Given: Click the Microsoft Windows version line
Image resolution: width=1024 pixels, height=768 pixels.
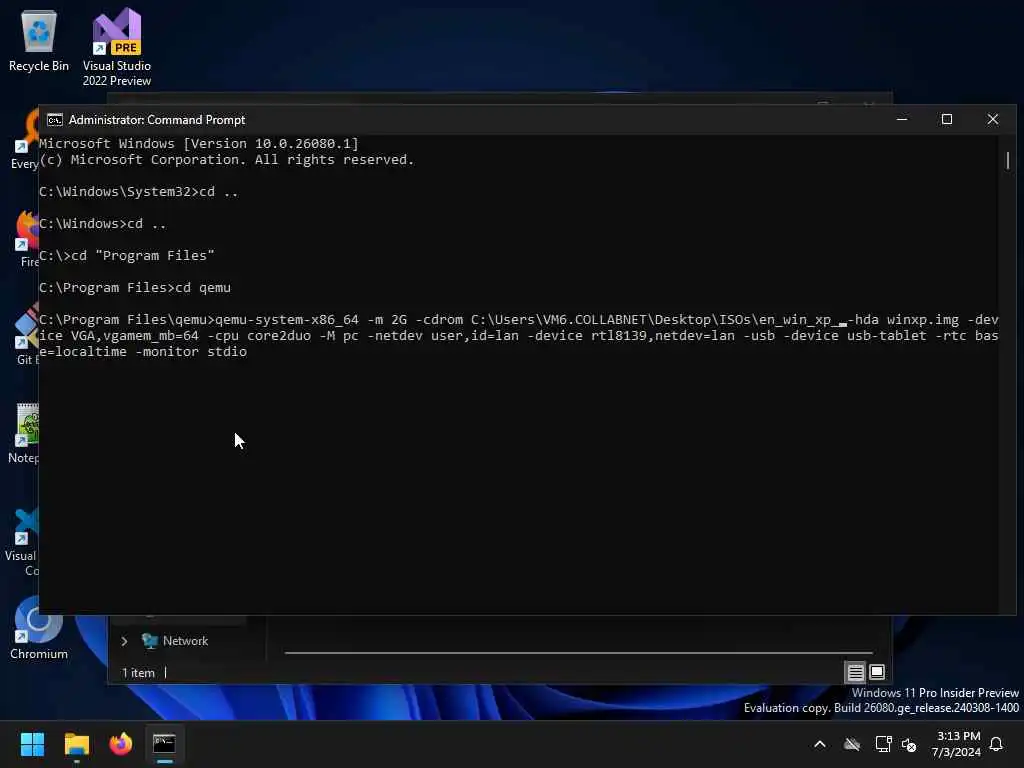Looking at the screenshot, I should (x=199, y=144).
